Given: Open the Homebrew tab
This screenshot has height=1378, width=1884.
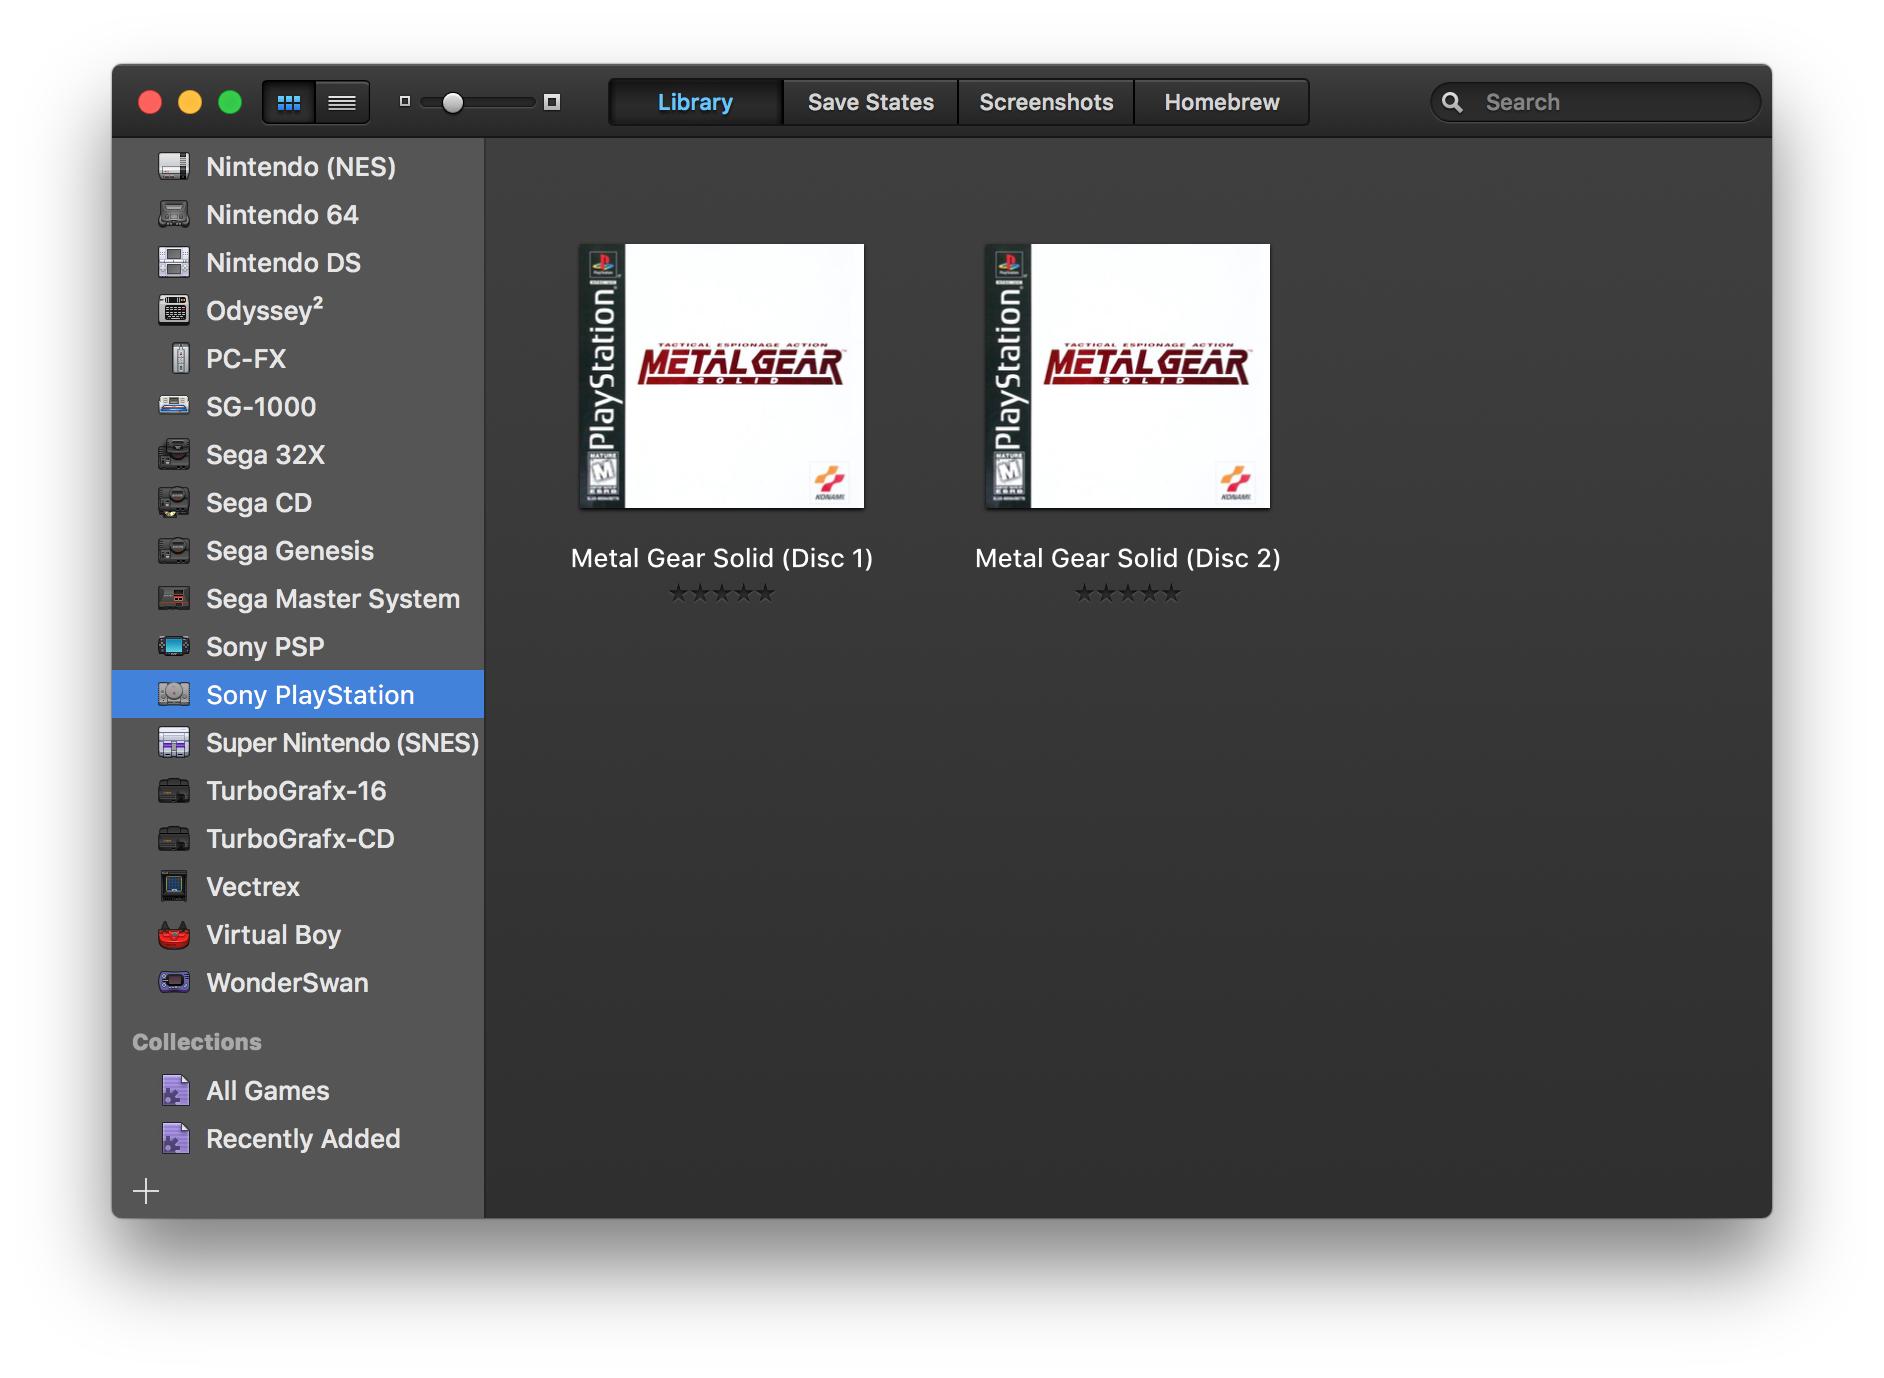Looking at the screenshot, I should [1221, 102].
